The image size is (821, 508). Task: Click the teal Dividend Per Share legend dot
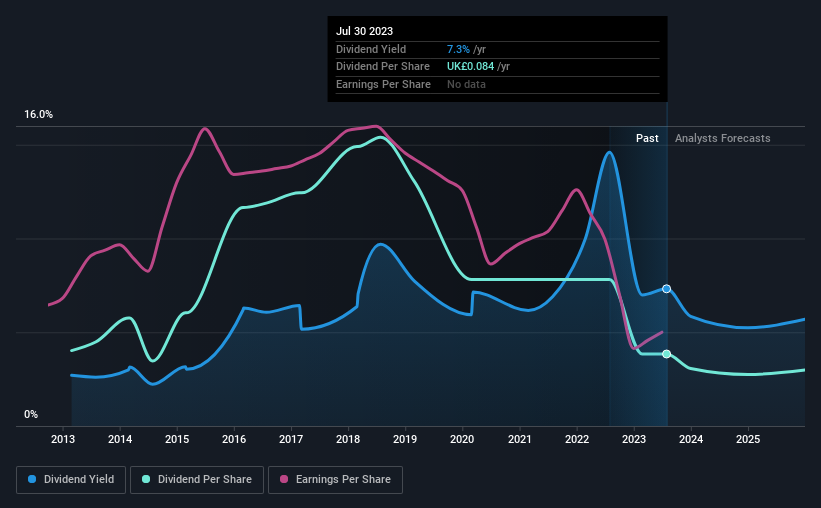(x=146, y=479)
